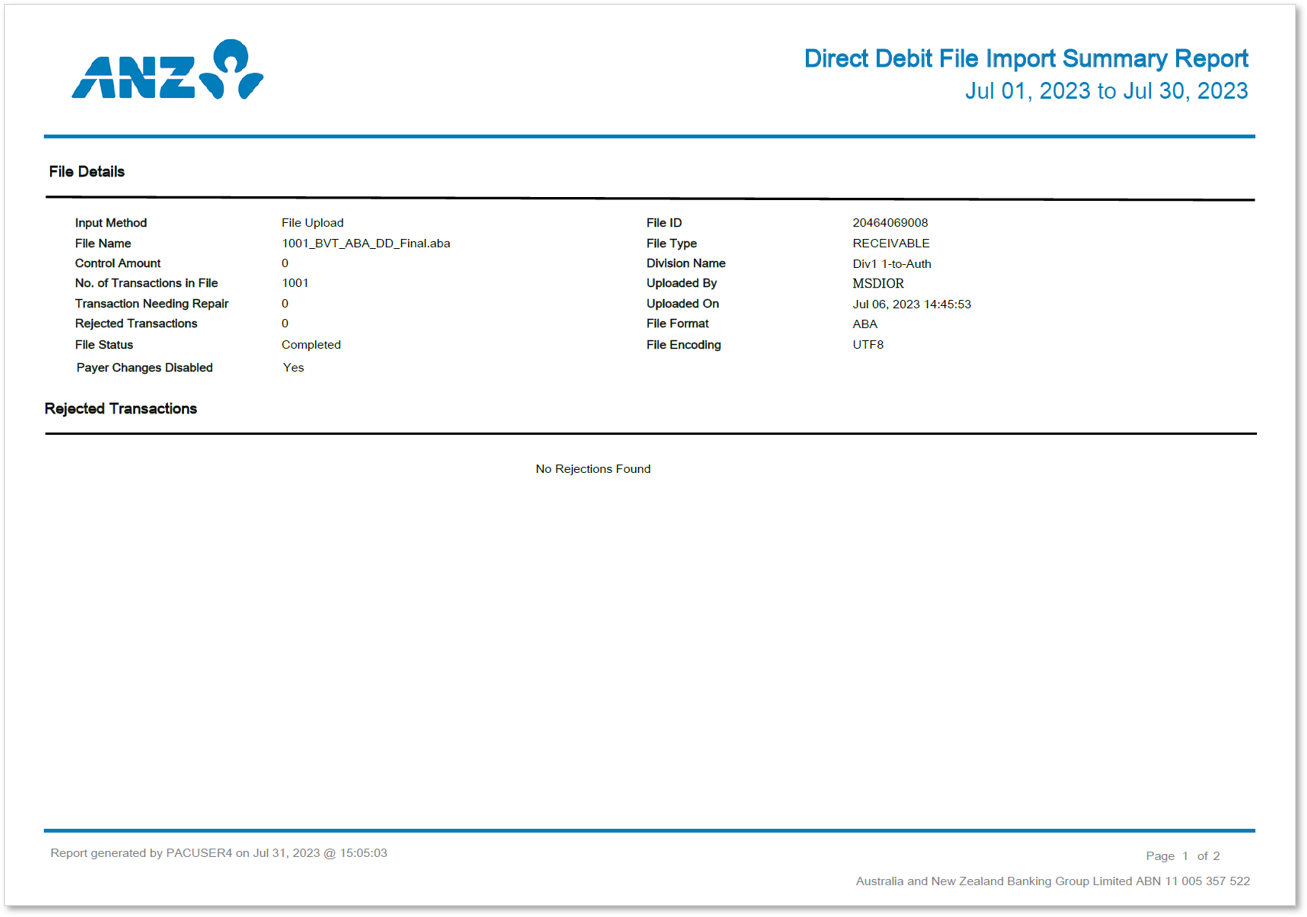Select the File Status value Completed
This screenshot has width=1307, height=917.
pos(311,344)
